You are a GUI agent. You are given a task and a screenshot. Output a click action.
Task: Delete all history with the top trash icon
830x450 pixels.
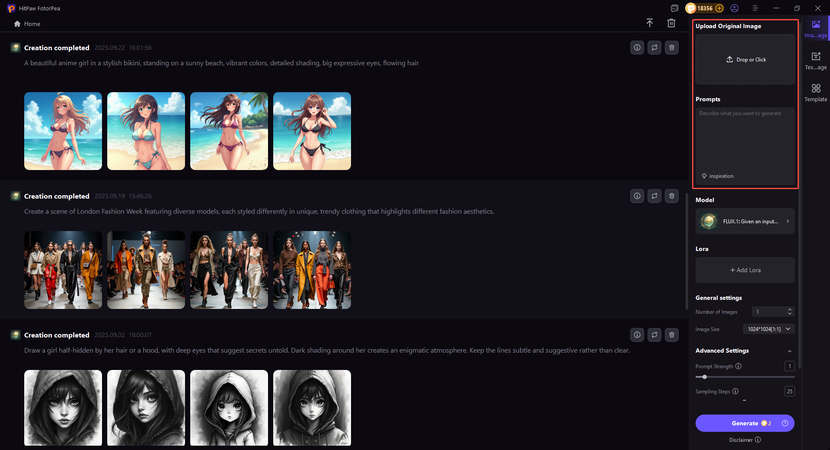[x=671, y=23]
